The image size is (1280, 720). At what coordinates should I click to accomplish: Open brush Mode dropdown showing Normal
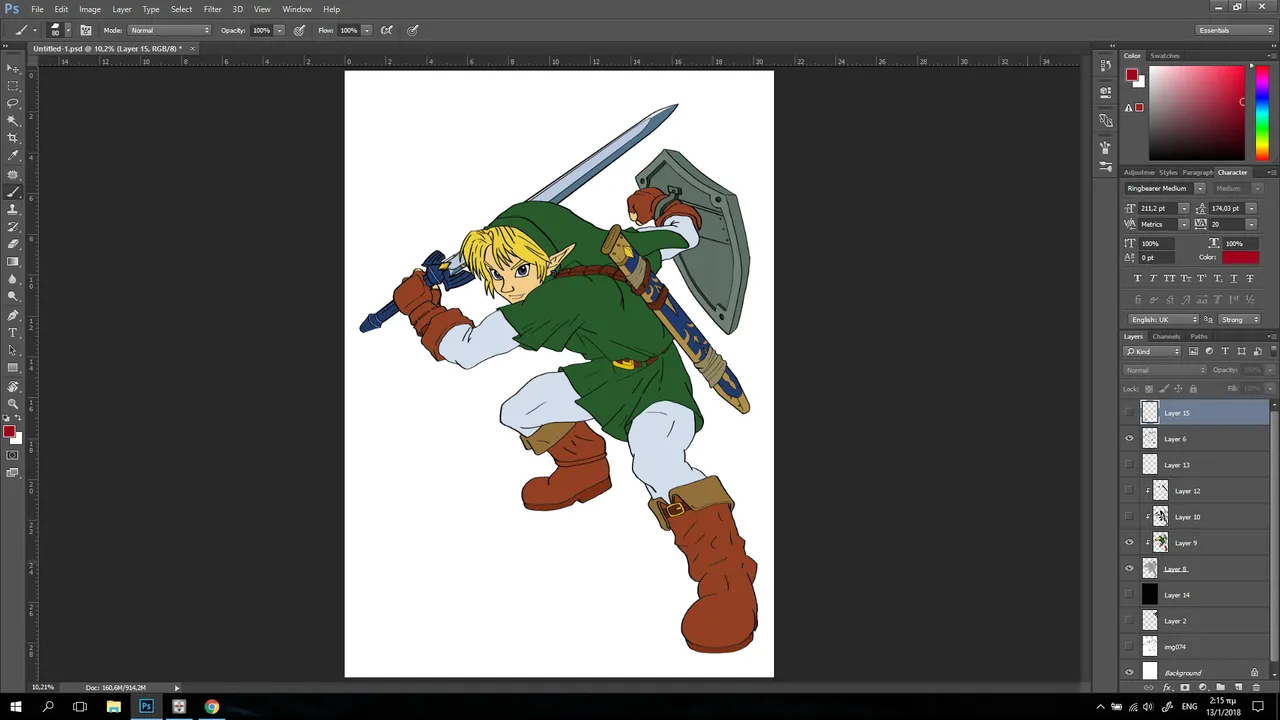click(x=170, y=30)
